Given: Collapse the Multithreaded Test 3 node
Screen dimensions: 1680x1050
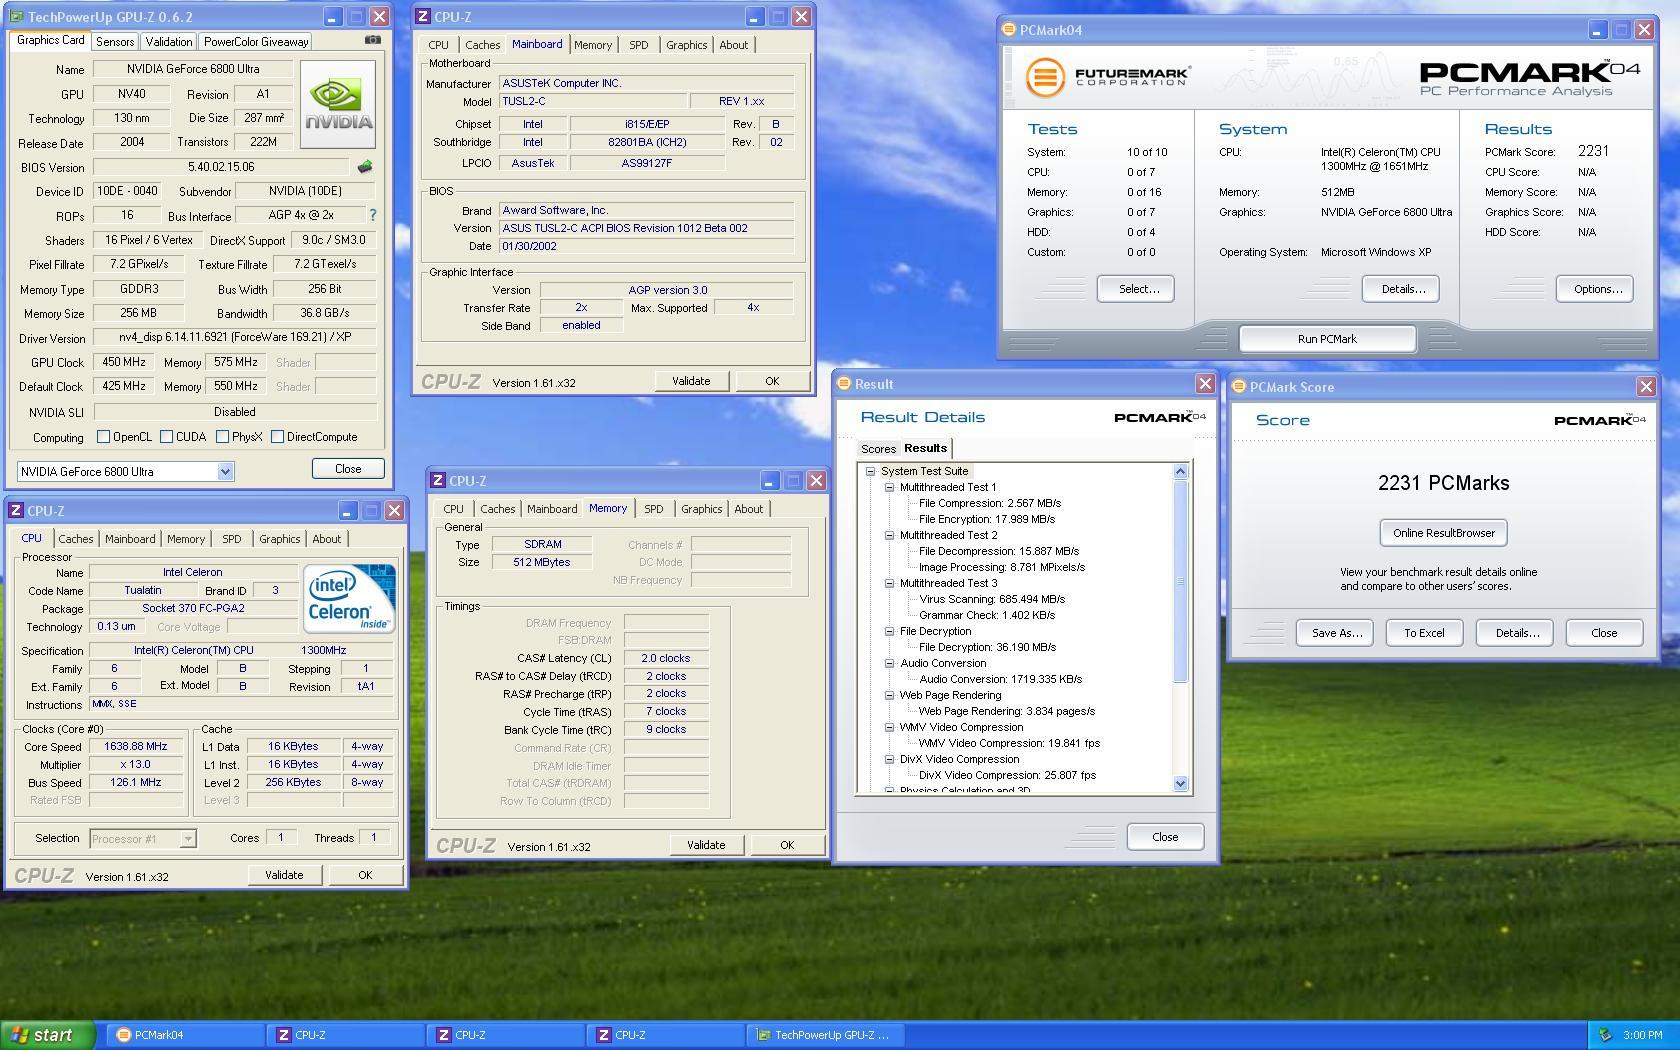Looking at the screenshot, I should pyautogui.click(x=889, y=583).
